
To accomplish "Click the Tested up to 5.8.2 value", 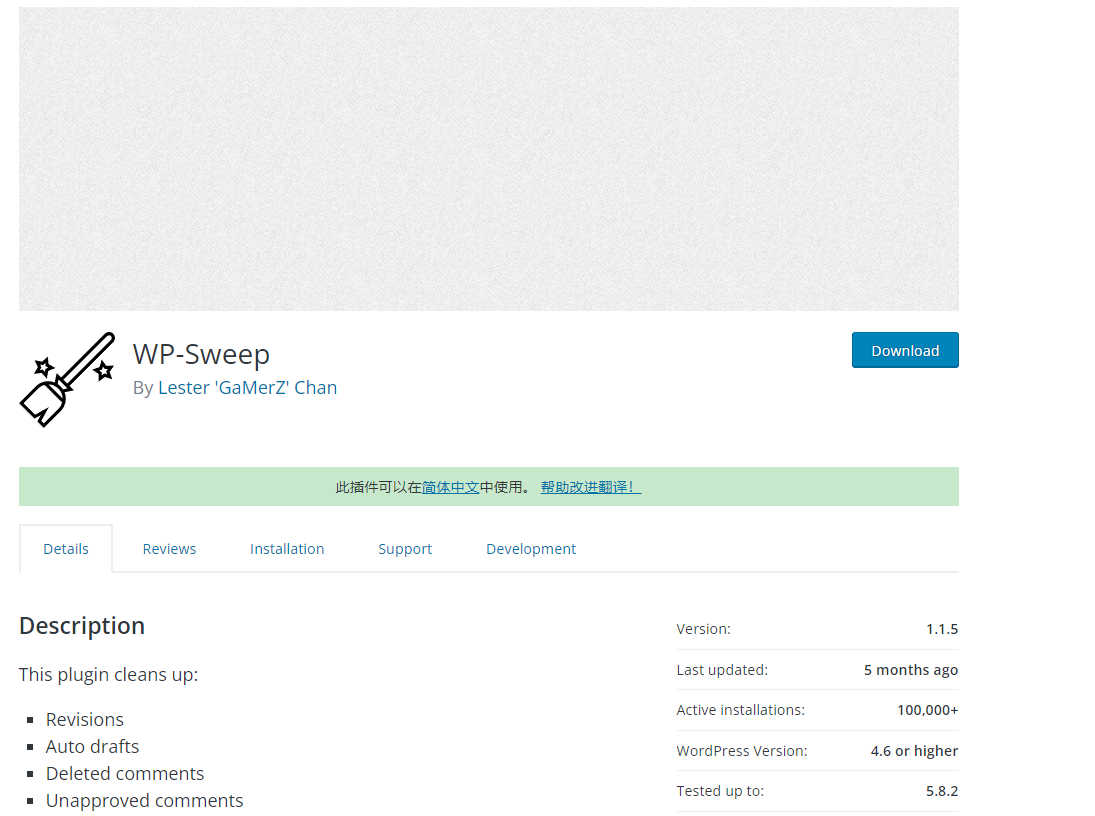I will pyautogui.click(x=942, y=791).
